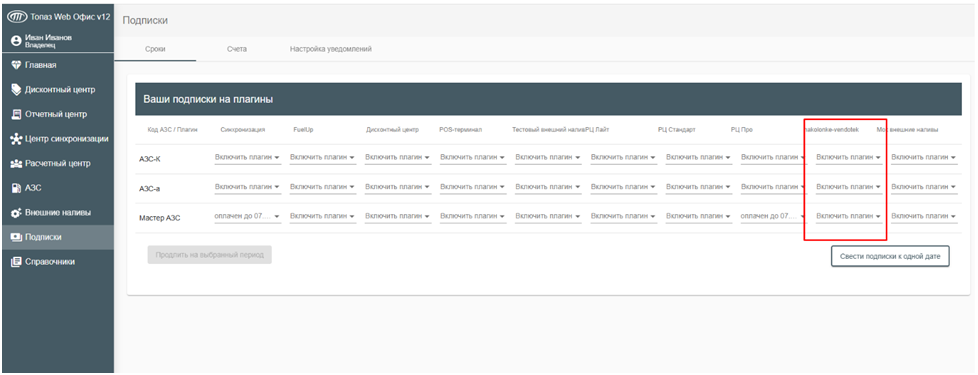The height and width of the screenshot is (375, 978).
Task: Open Дисконтный центр dropdown for АЗС-К
Action: (x=398, y=158)
